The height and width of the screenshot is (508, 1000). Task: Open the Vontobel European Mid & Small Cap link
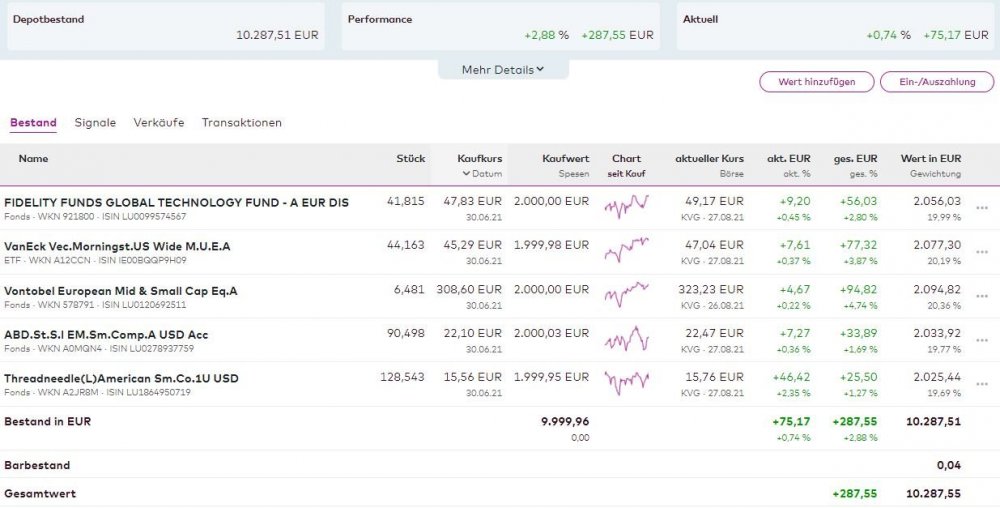(x=121, y=290)
